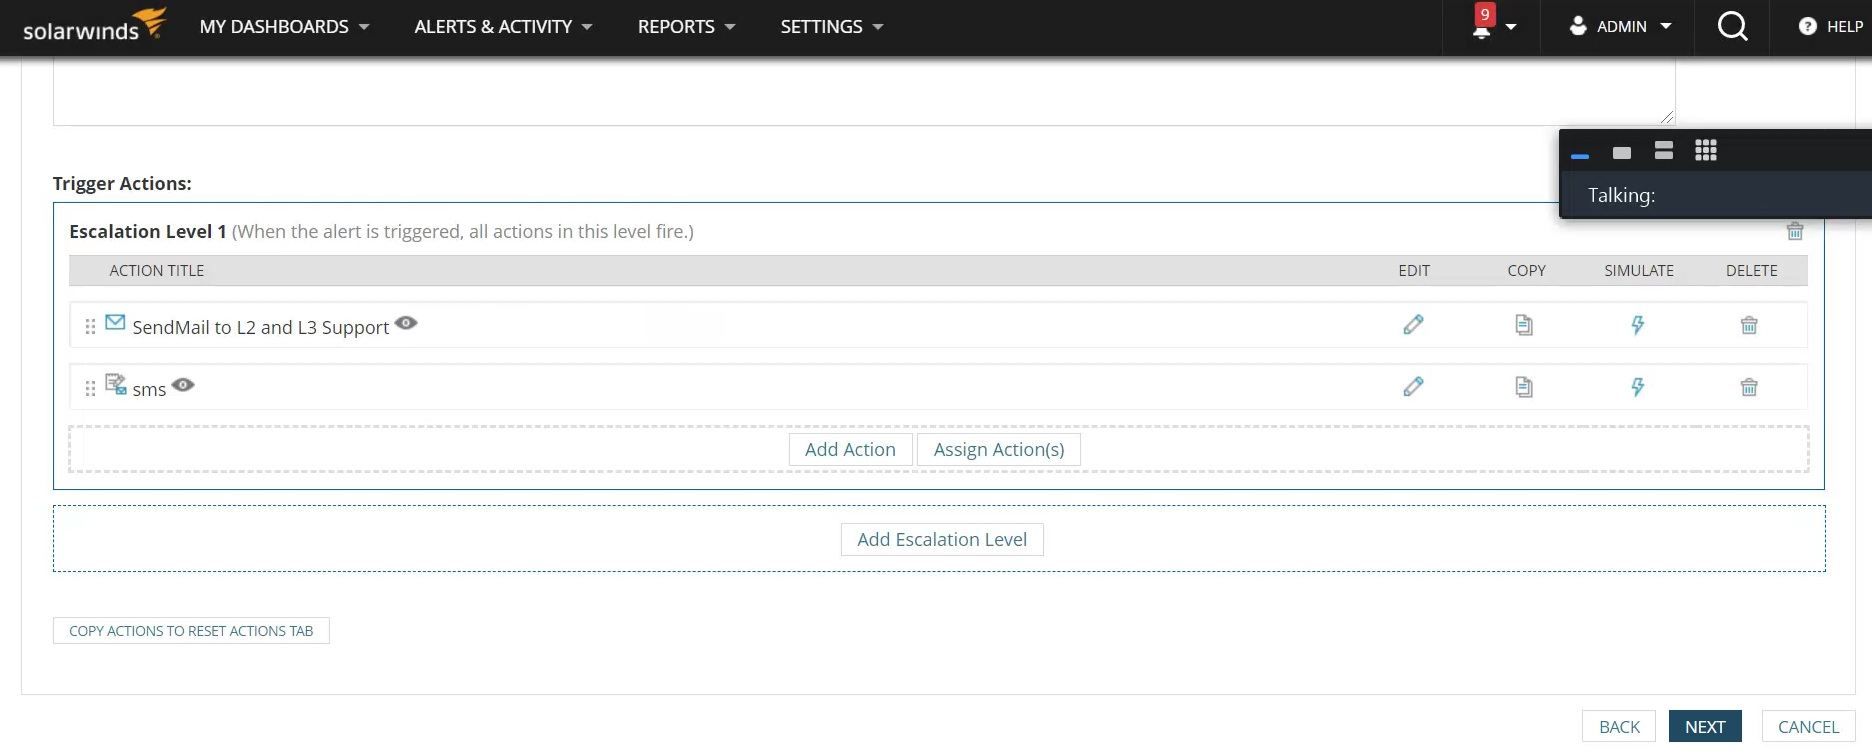Click the sms action type icon
Viewport: 1872px width, 754px height.
(116, 384)
